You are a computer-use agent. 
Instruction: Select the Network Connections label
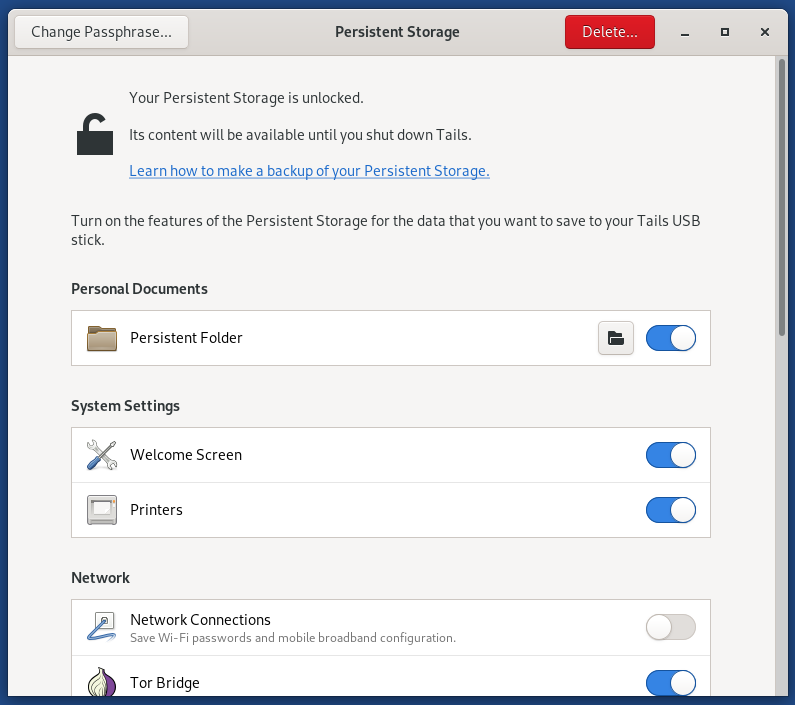click(x=200, y=619)
